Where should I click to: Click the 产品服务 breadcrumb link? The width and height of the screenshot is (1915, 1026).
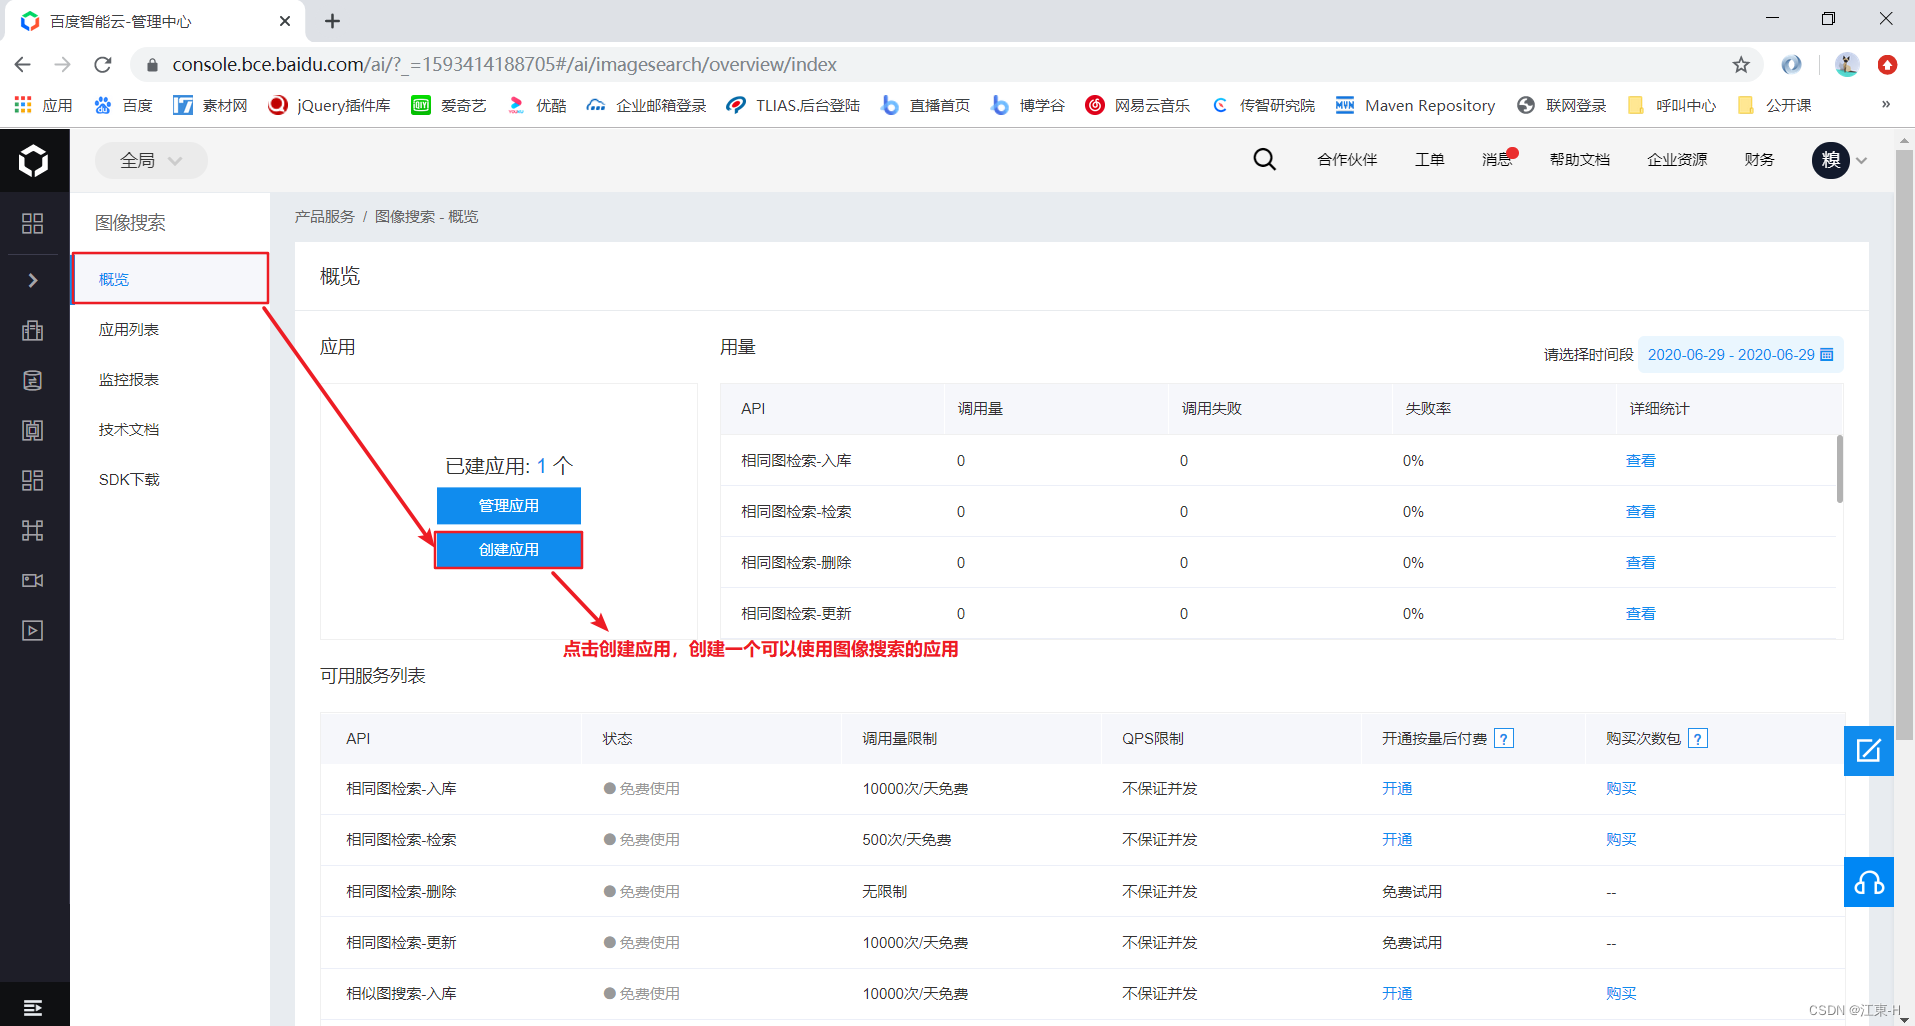(x=324, y=217)
